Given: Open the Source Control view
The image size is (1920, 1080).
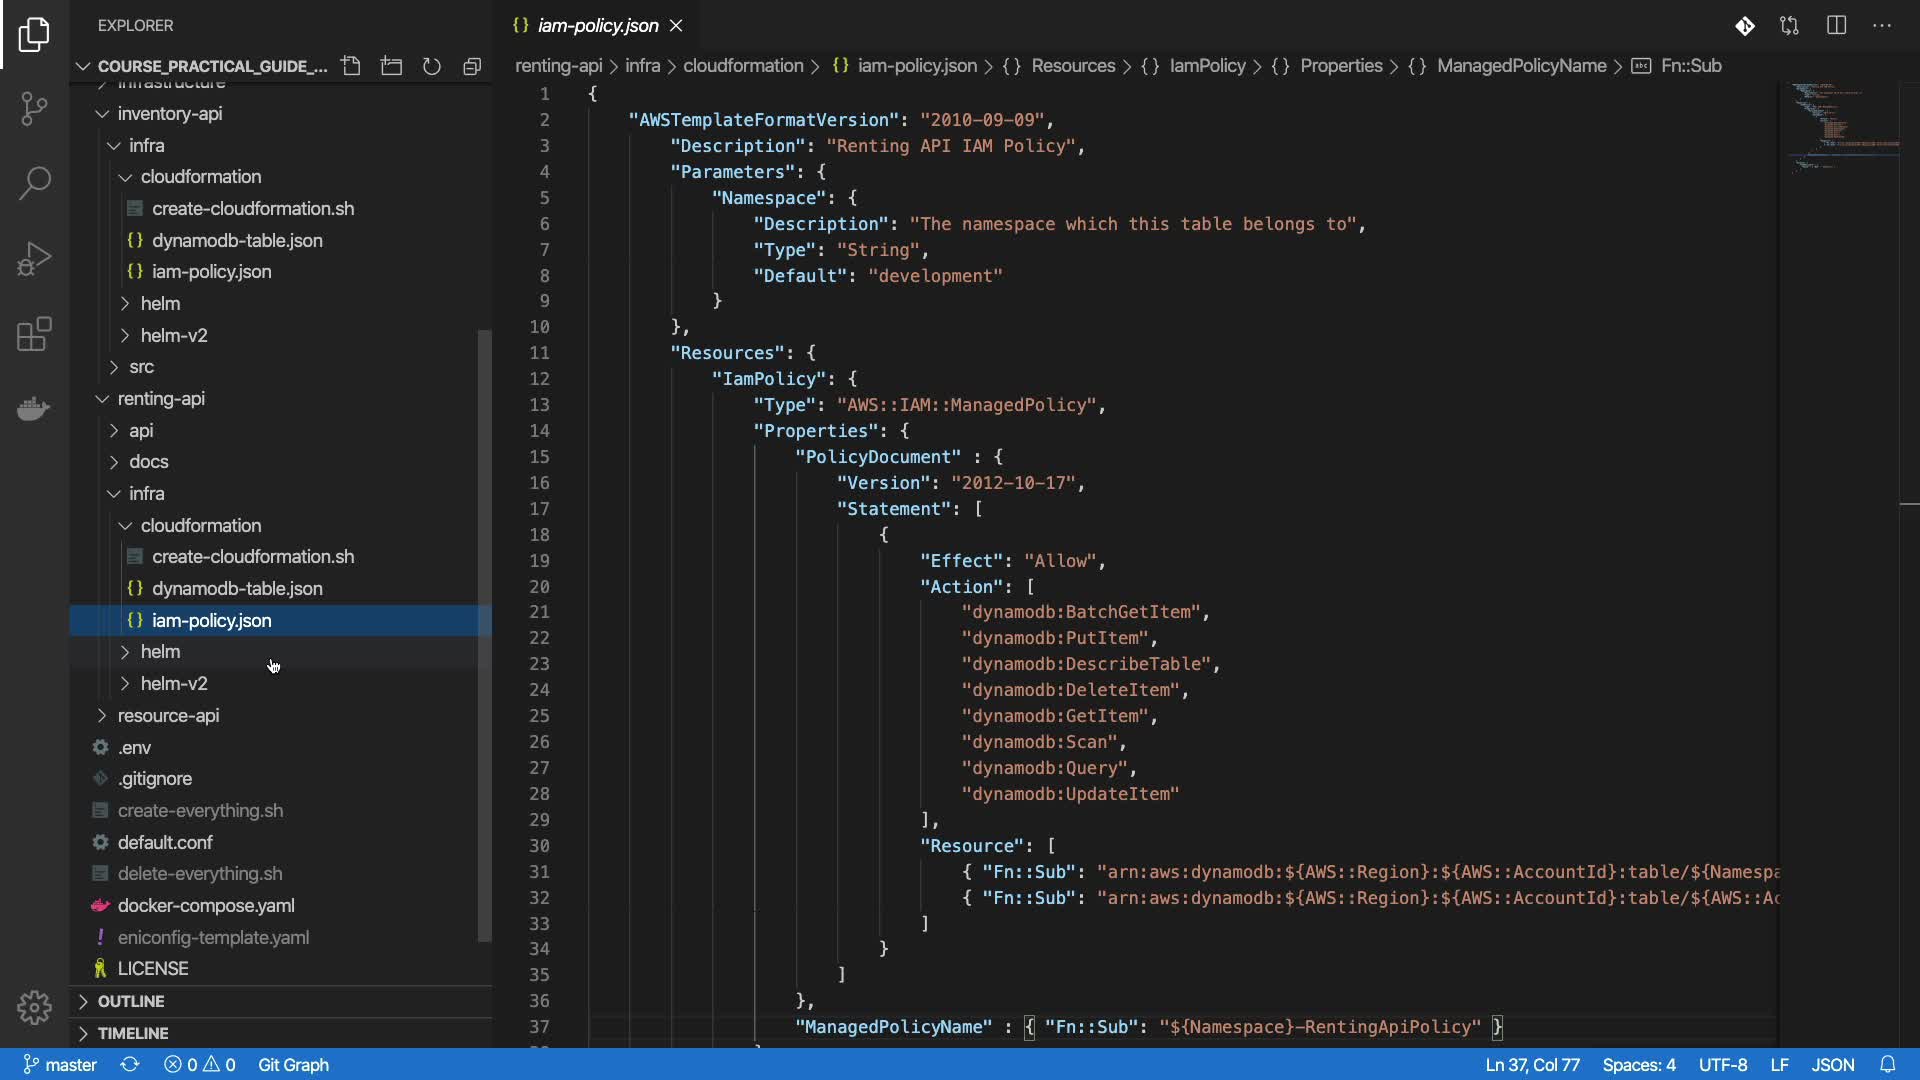Looking at the screenshot, I should coord(34,108).
